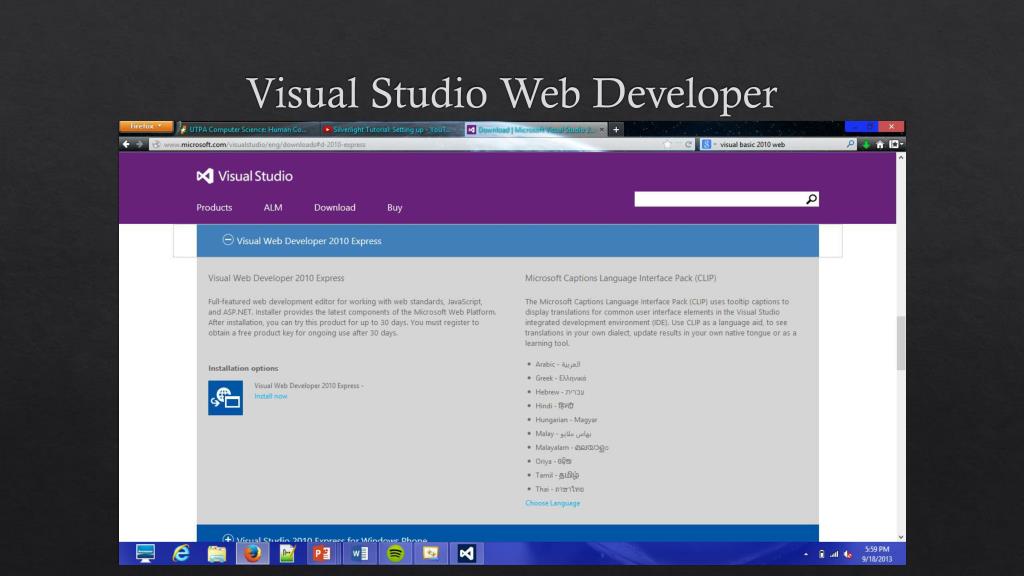1024x576 pixels.
Task: Expand Visual Studio 2010 Express for Windows Phone
Action: [228, 540]
